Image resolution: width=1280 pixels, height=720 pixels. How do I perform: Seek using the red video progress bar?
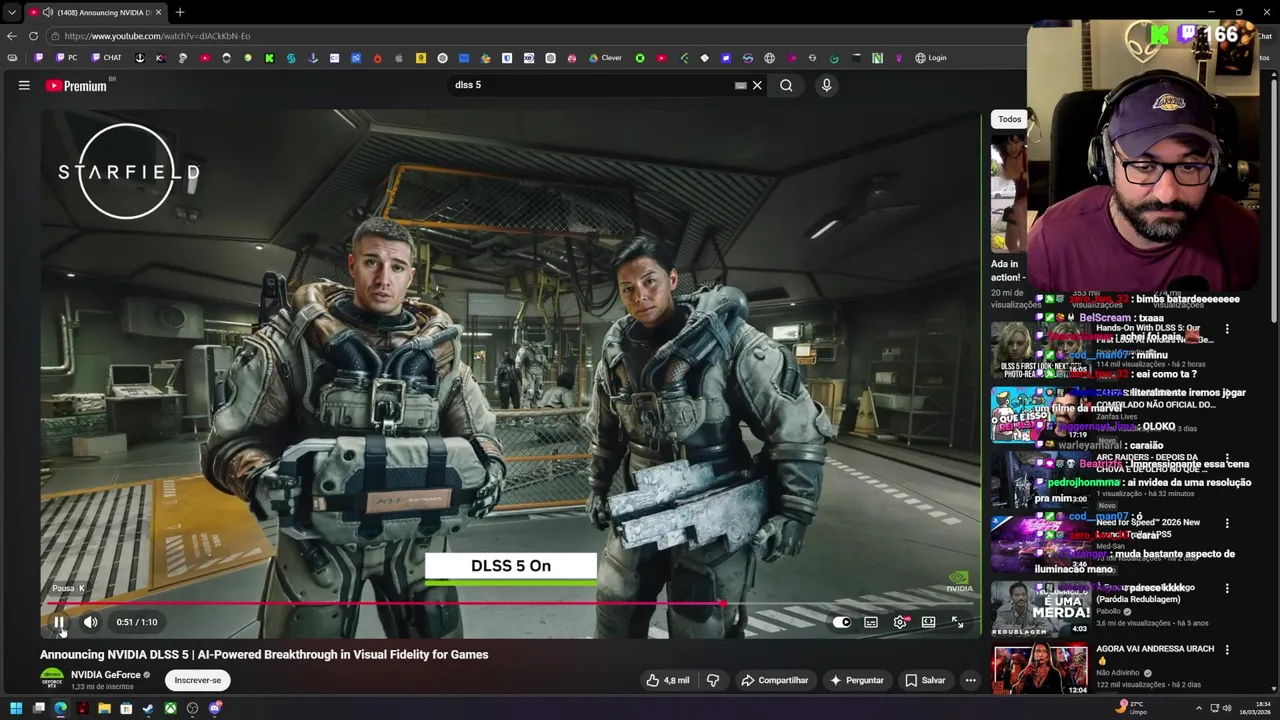coord(510,603)
